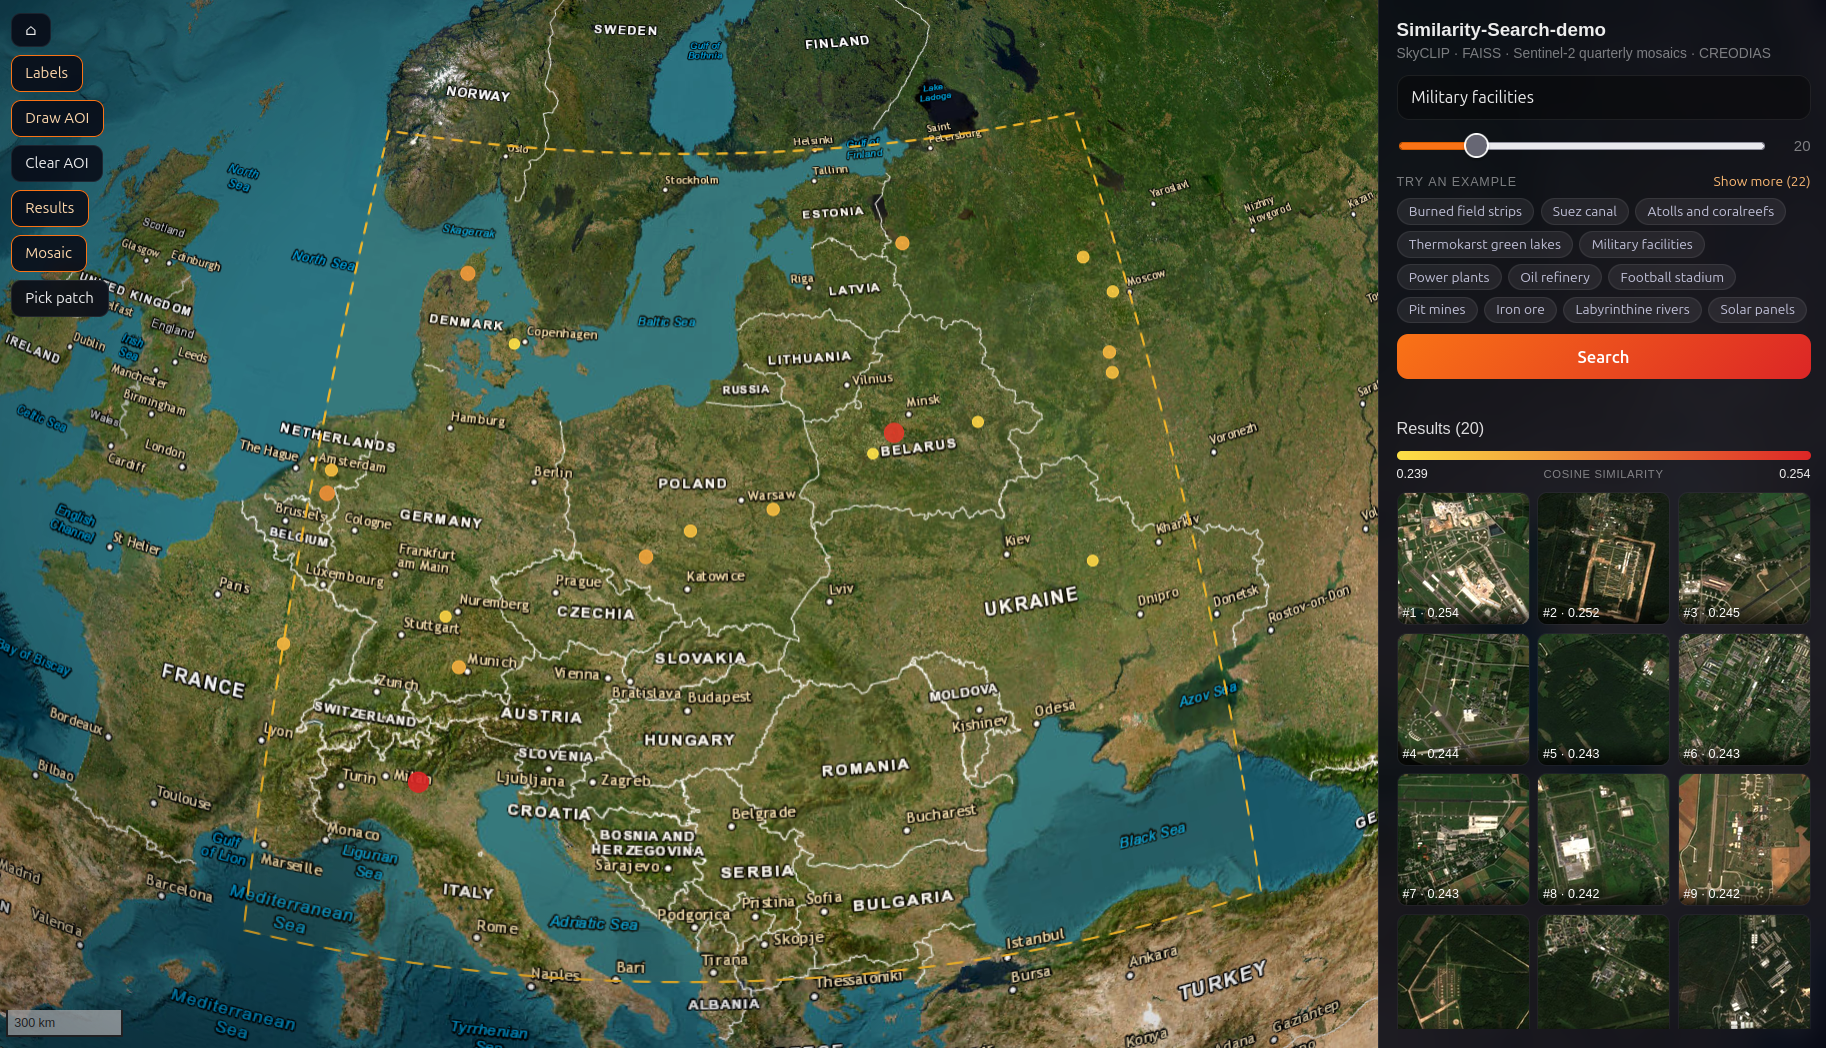Screen dimensions: 1826x1048
Task: Choose the Power plants example
Action: (x=1449, y=277)
